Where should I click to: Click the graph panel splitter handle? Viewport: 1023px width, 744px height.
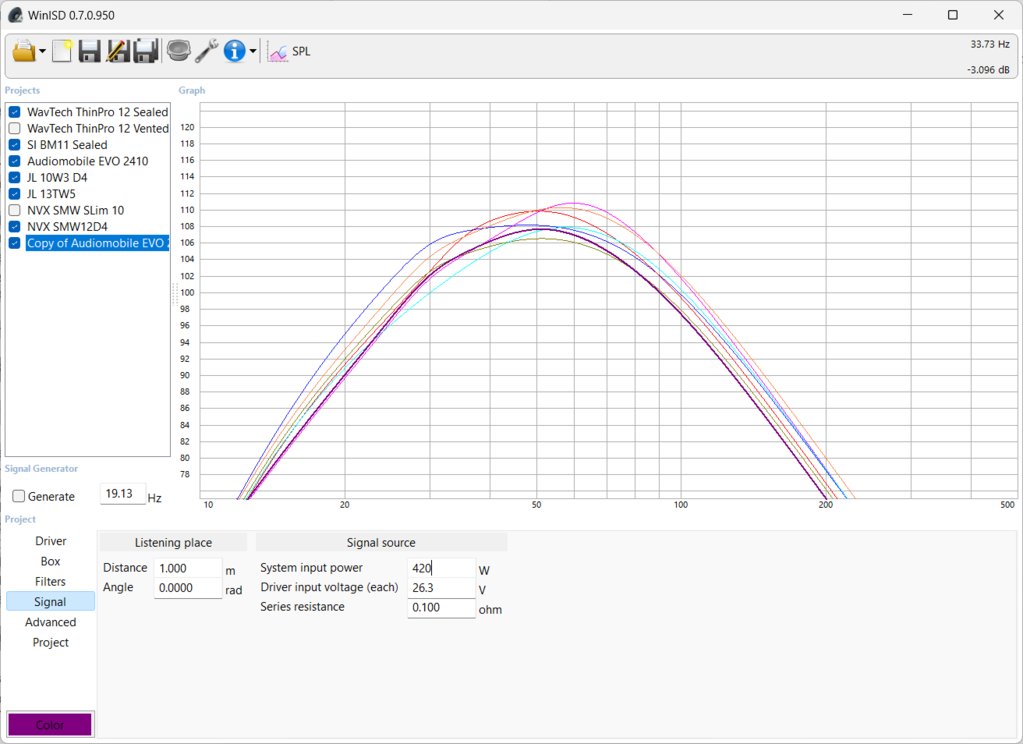coord(174,294)
